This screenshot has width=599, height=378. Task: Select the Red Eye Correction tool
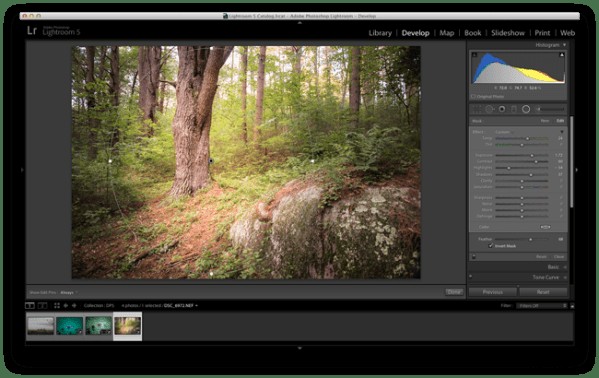[502, 109]
